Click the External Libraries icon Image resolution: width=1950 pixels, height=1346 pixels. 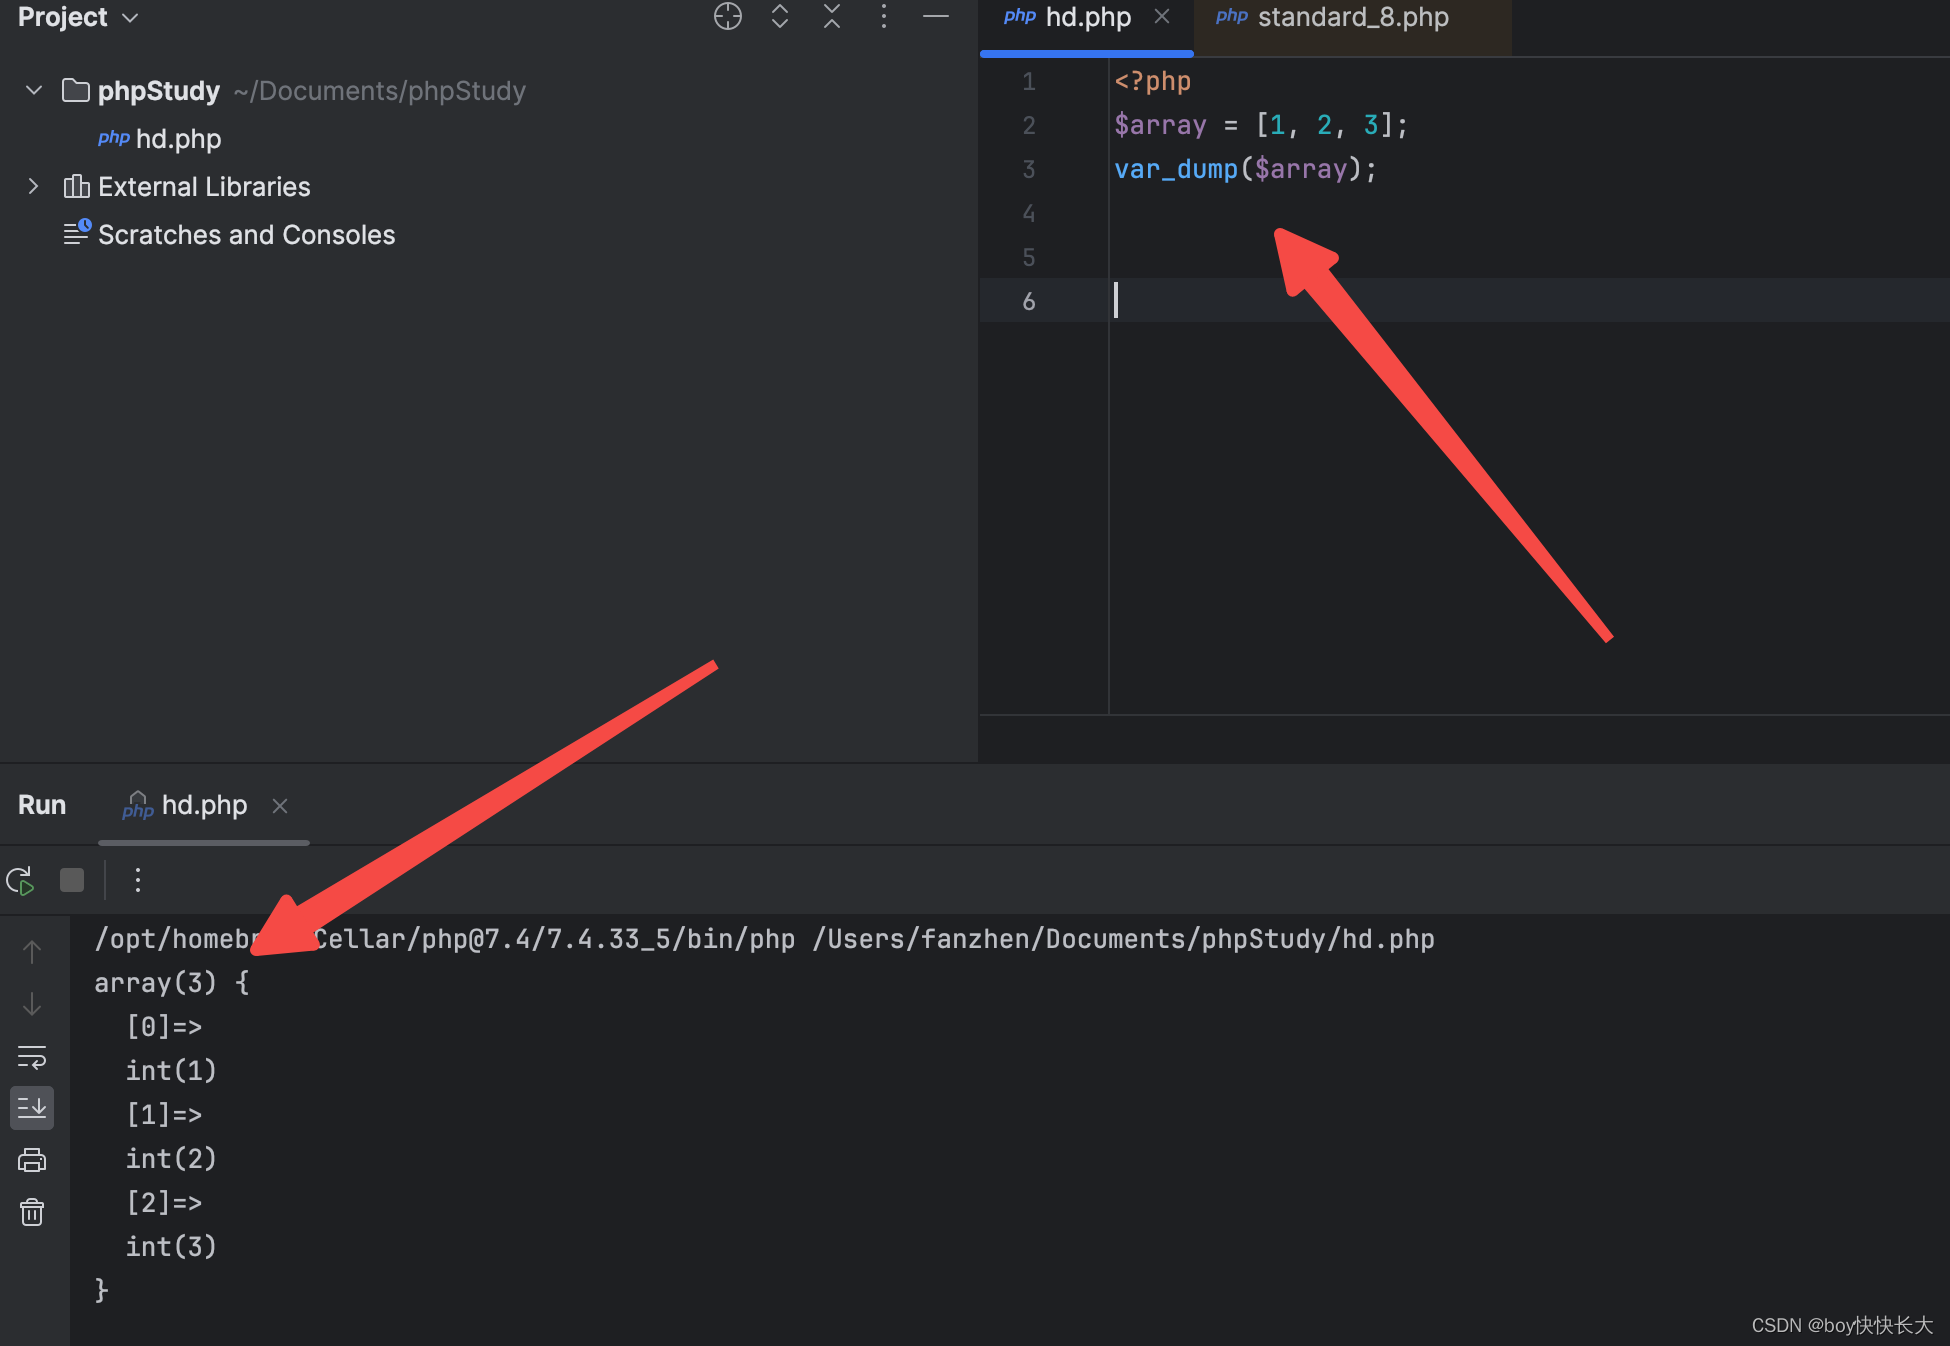pos(77,187)
